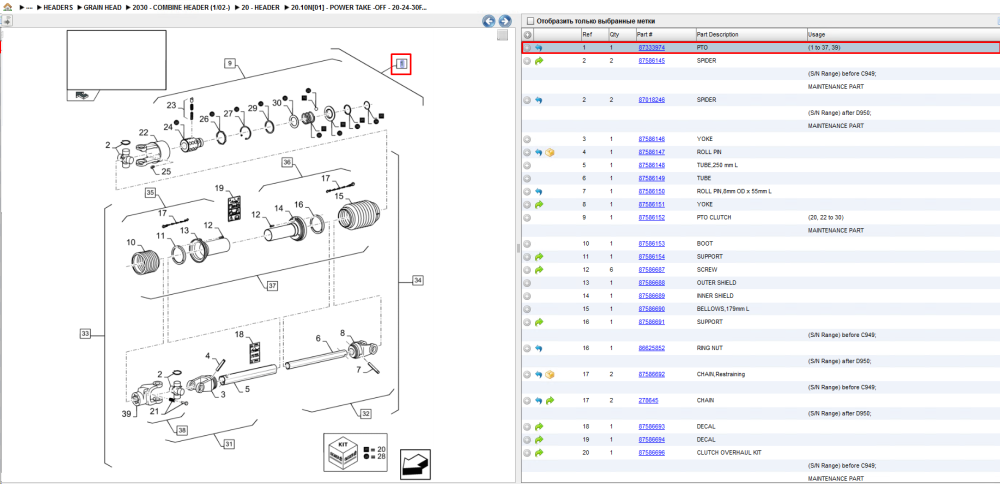Click callout 35 in the diagram
This screenshot has height=484, width=1000.
(151, 192)
